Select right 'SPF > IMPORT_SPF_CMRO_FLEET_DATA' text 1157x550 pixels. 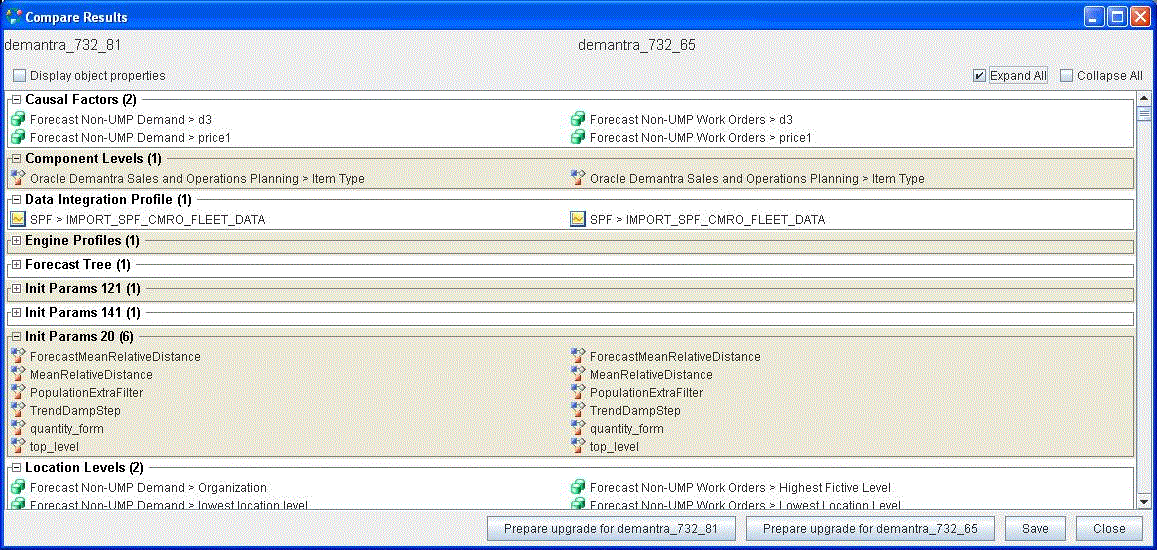[707, 219]
